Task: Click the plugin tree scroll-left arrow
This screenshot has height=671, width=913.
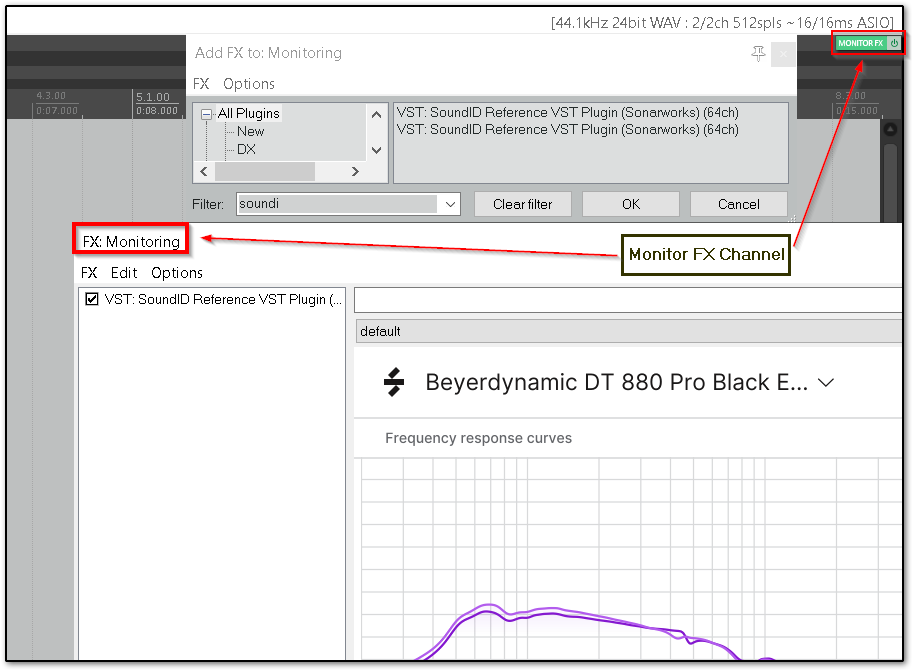Action: click(204, 171)
